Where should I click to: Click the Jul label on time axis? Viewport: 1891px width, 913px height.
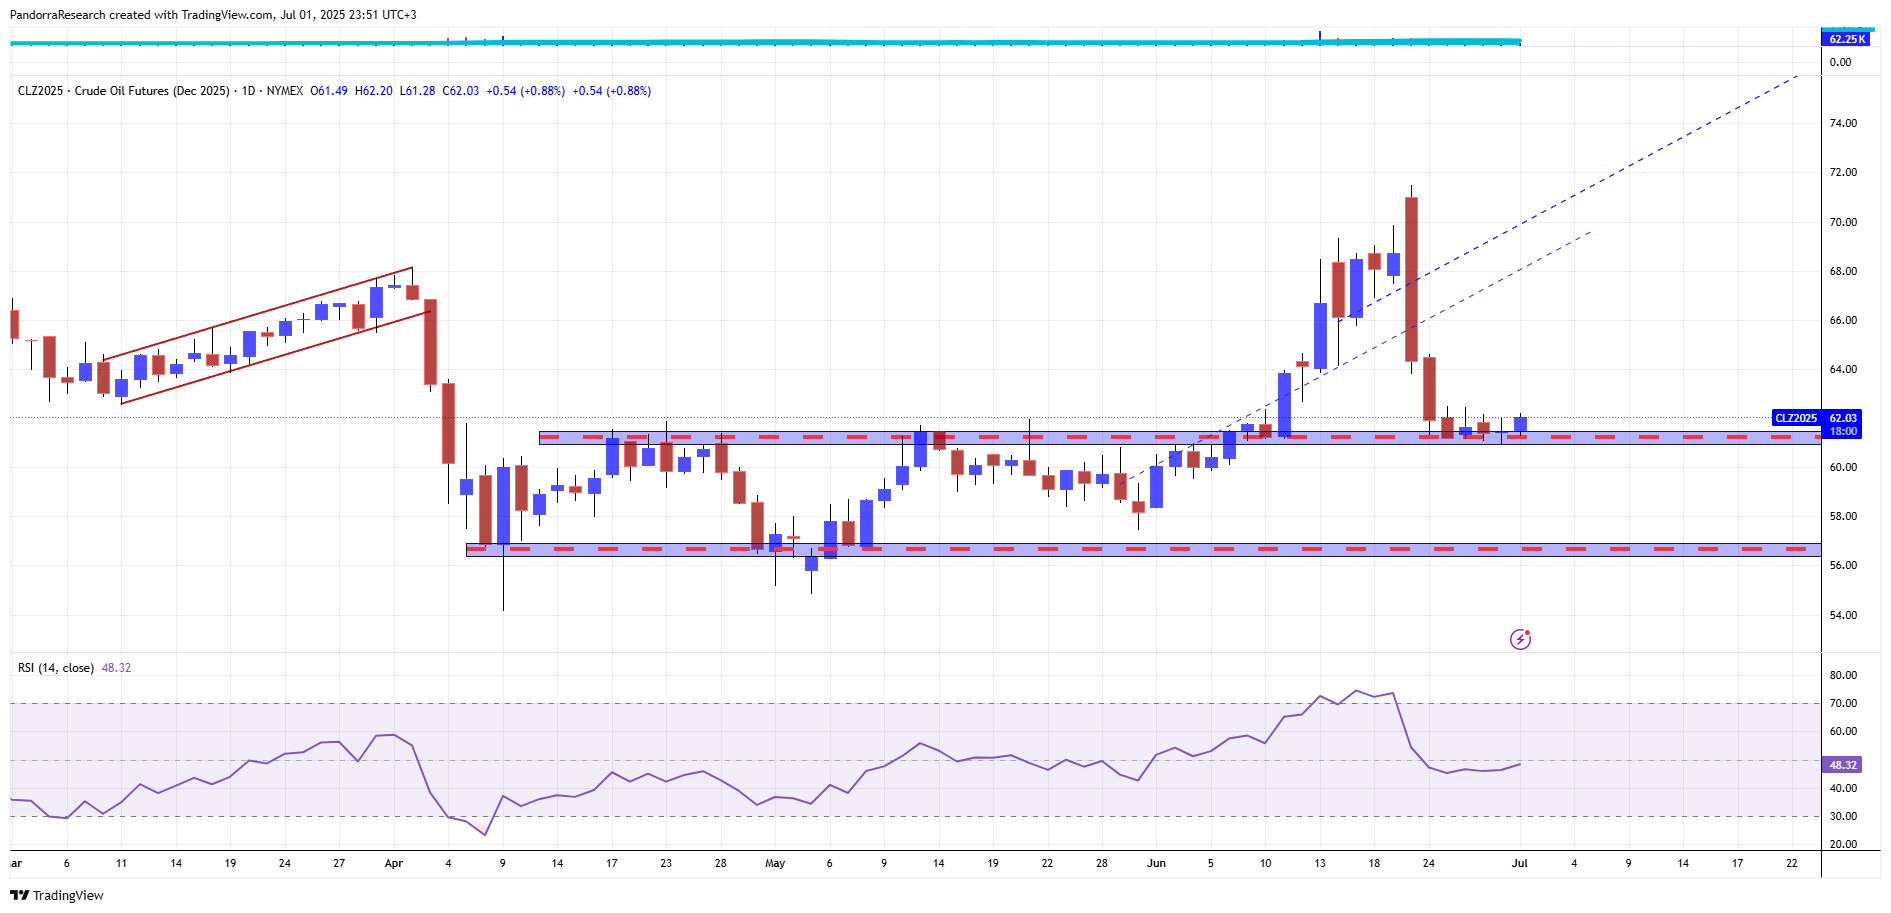click(1519, 863)
